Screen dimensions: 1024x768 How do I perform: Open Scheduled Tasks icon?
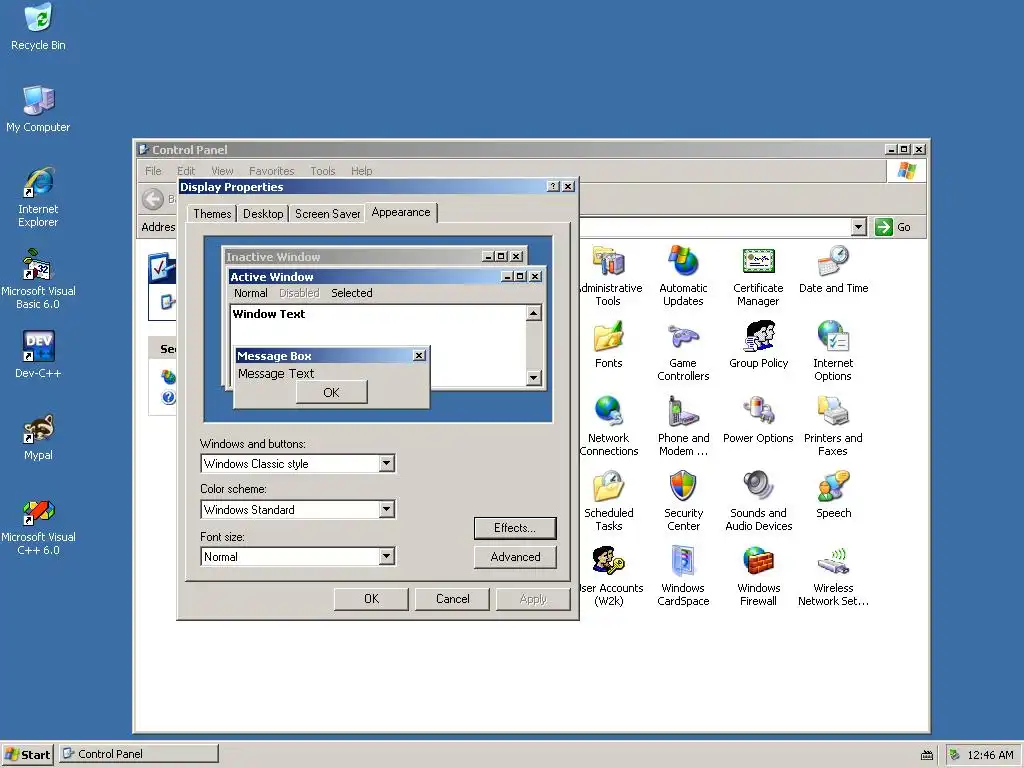(609, 487)
